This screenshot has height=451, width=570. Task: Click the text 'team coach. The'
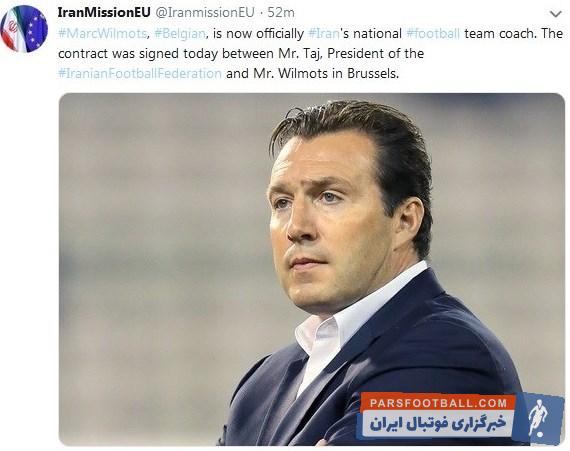[514, 34]
